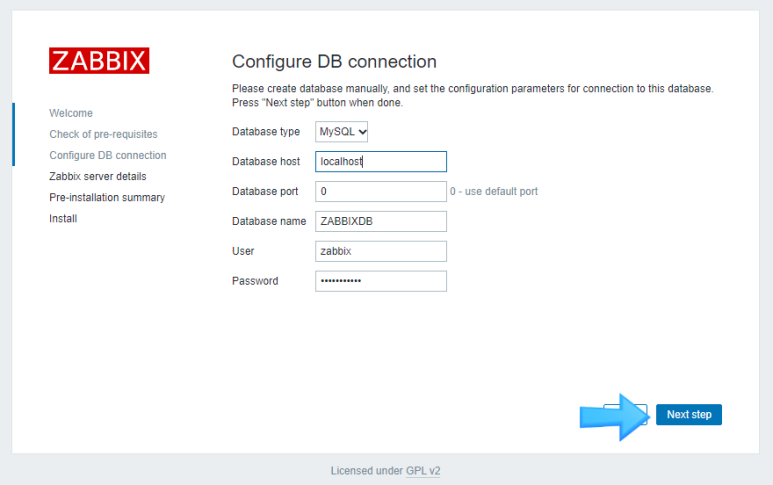This screenshot has height=485, width=773.
Task: Click the Database name label
Action: click(x=269, y=221)
